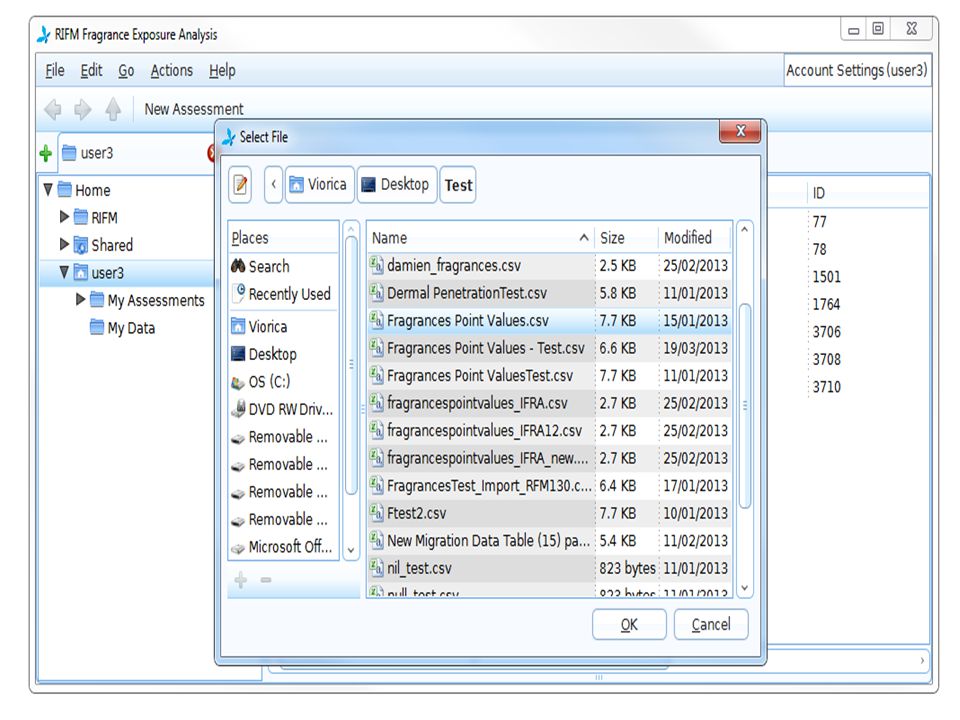Image resolution: width=960 pixels, height=720 pixels.
Task: Click the Places list scroll down arrow
Action: click(x=351, y=550)
